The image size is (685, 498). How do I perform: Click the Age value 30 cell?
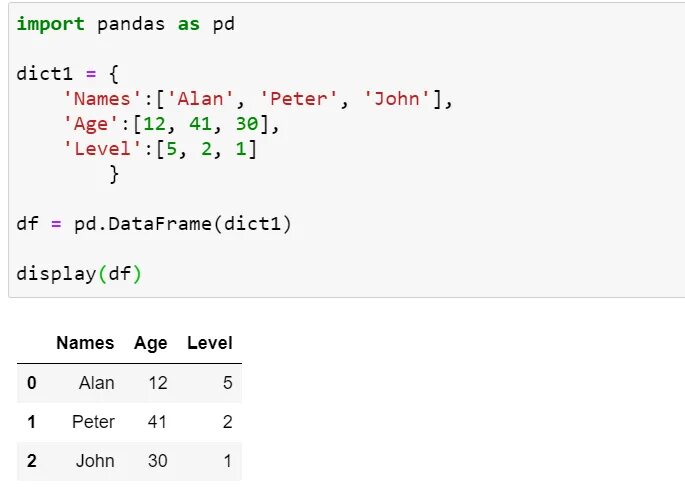[x=155, y=461]
